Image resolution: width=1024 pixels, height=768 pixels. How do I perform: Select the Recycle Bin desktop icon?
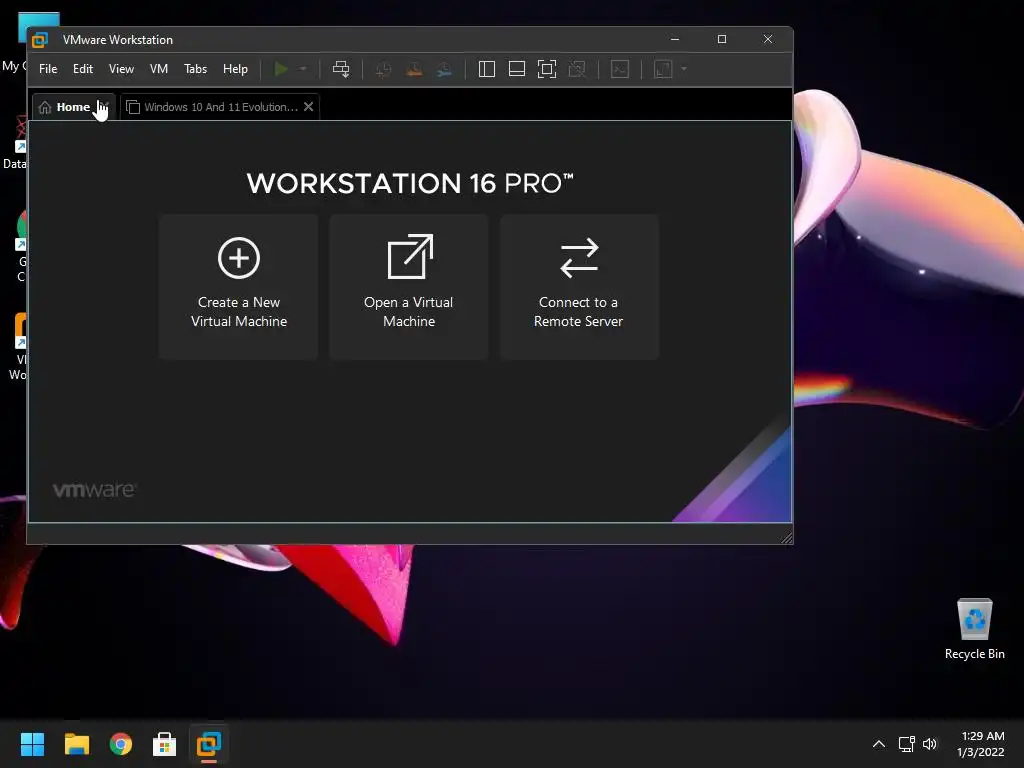(x=974, y=629)
